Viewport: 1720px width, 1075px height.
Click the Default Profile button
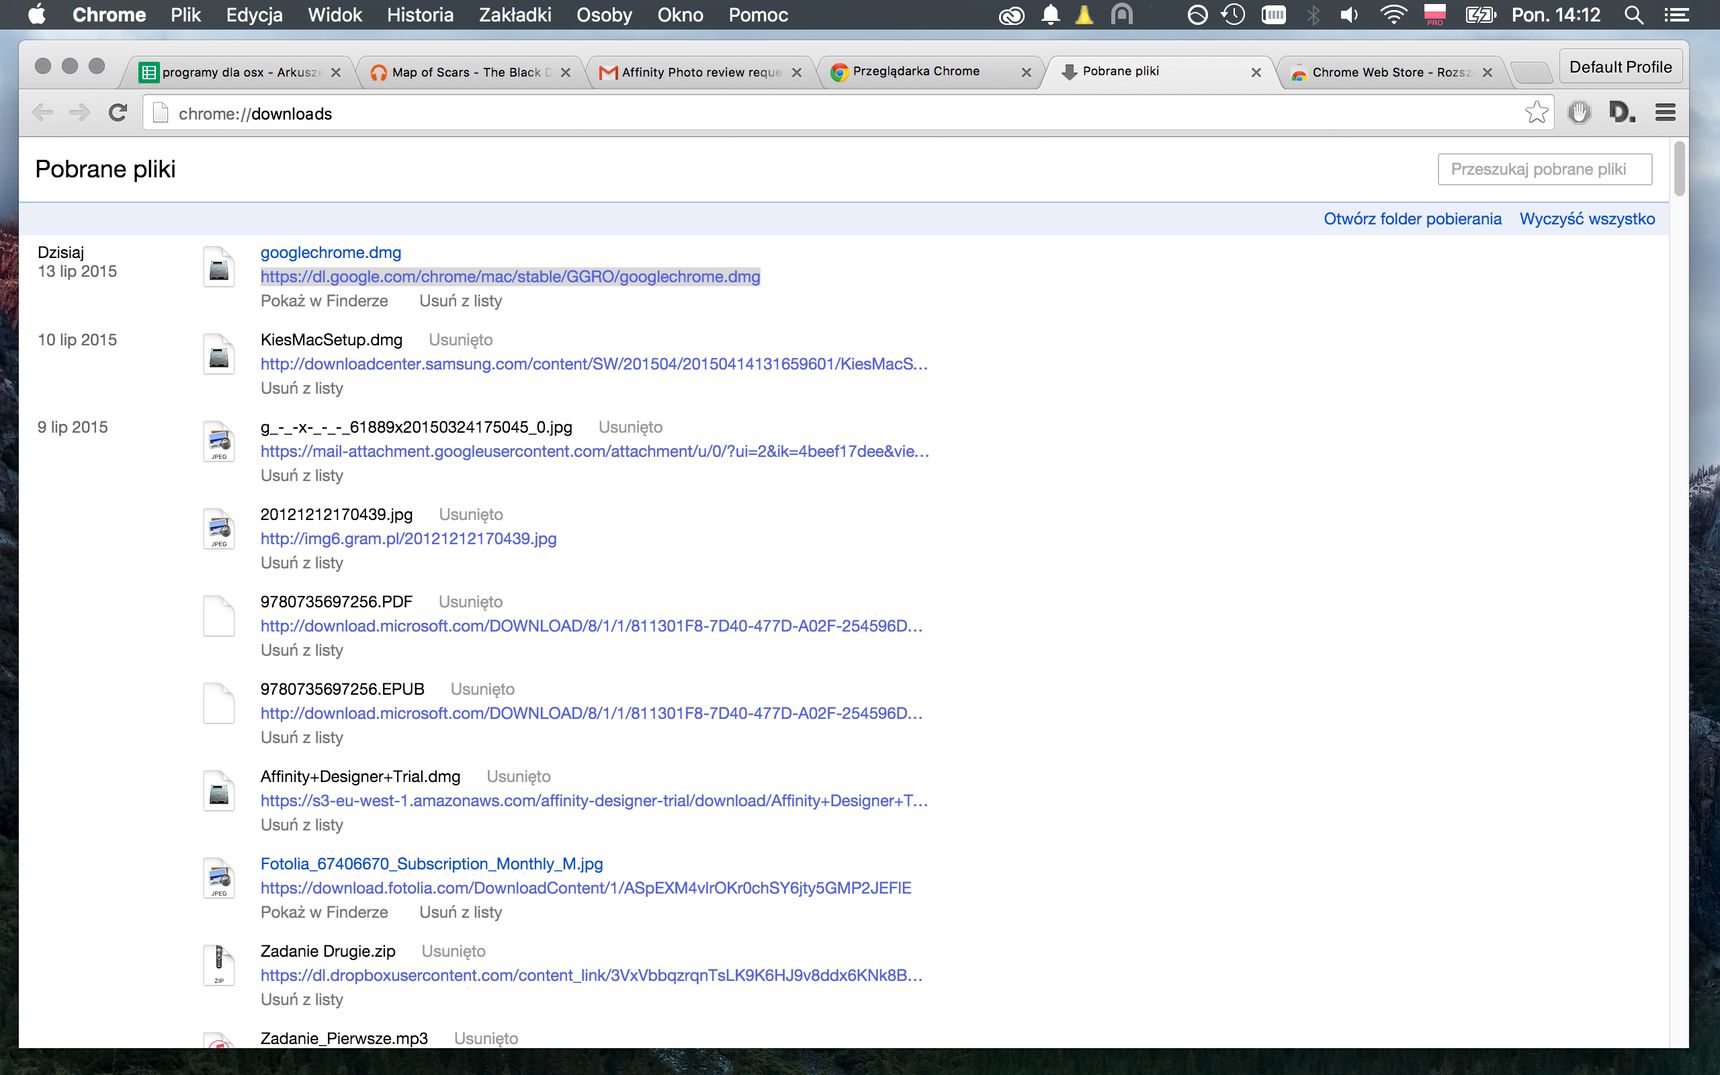(x=1620, y=67)
